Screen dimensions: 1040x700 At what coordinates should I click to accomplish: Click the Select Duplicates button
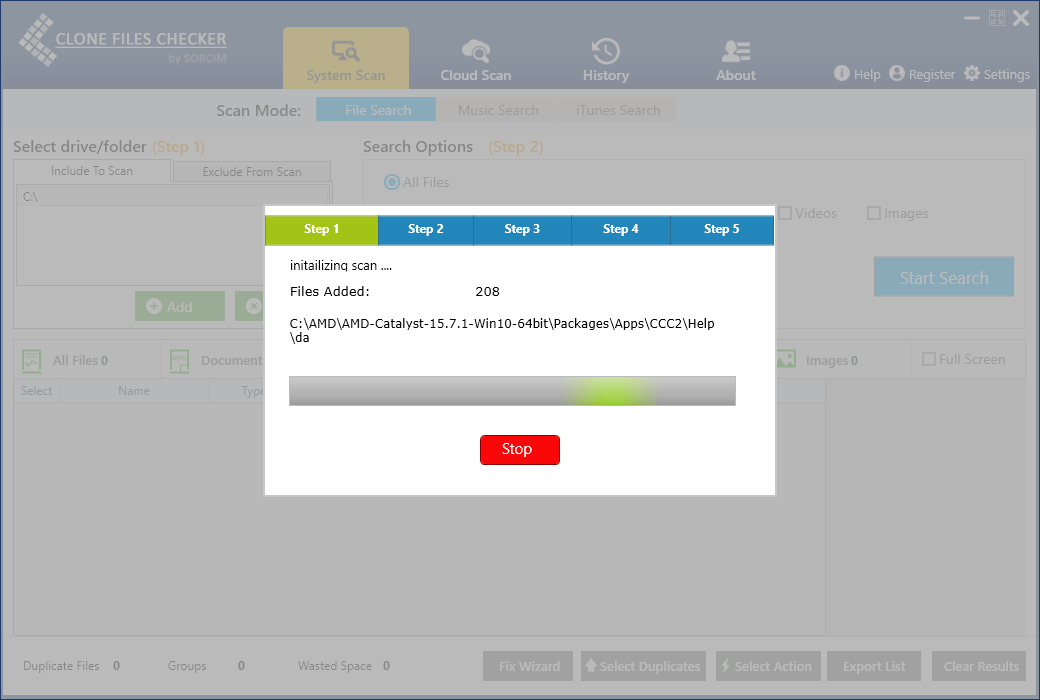[643, 665]
